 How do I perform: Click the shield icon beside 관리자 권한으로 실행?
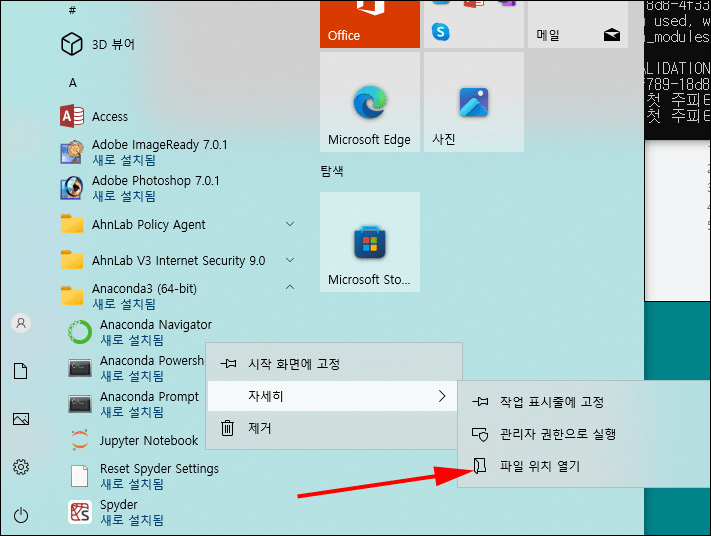tap(480, 434)
